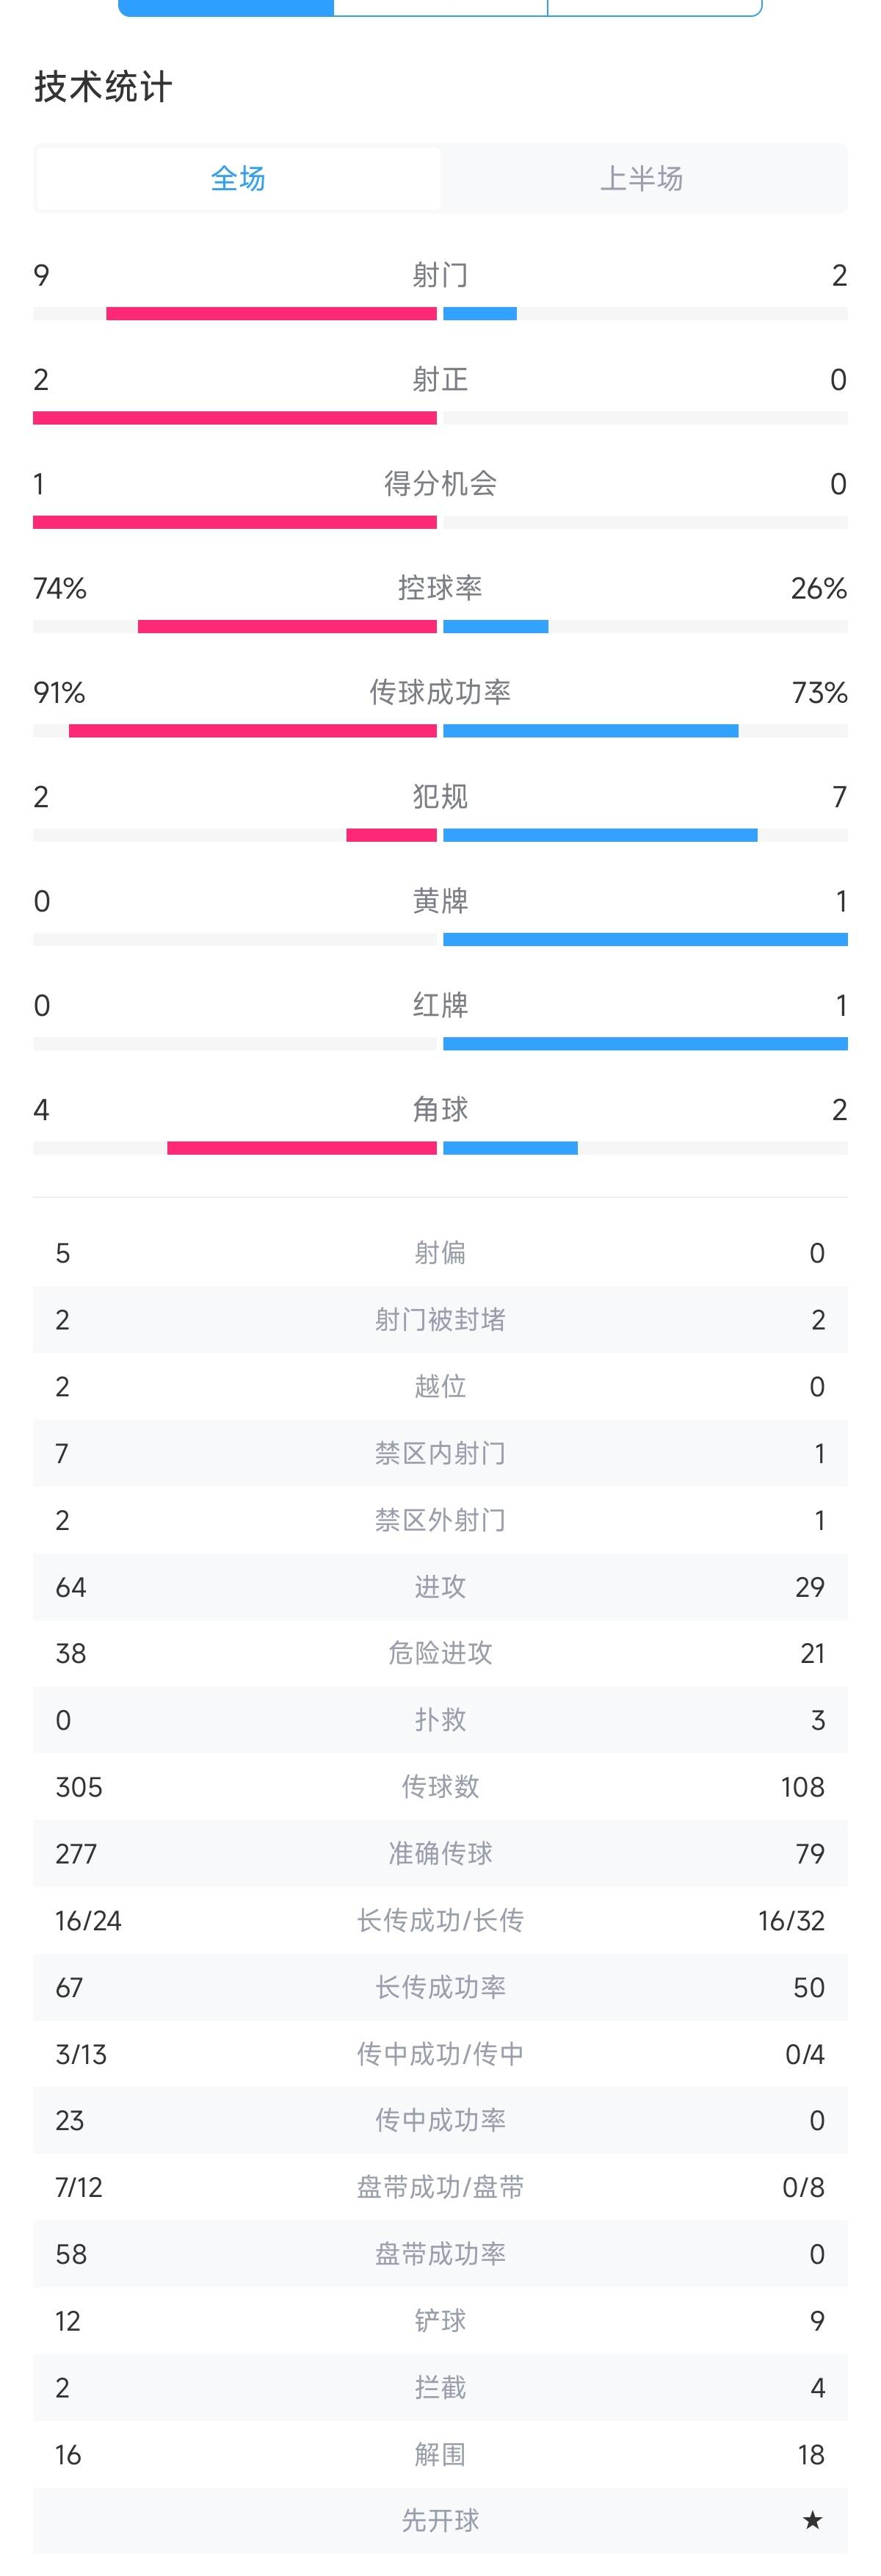Click the kickoff star icon

[x=812, y=2520]
